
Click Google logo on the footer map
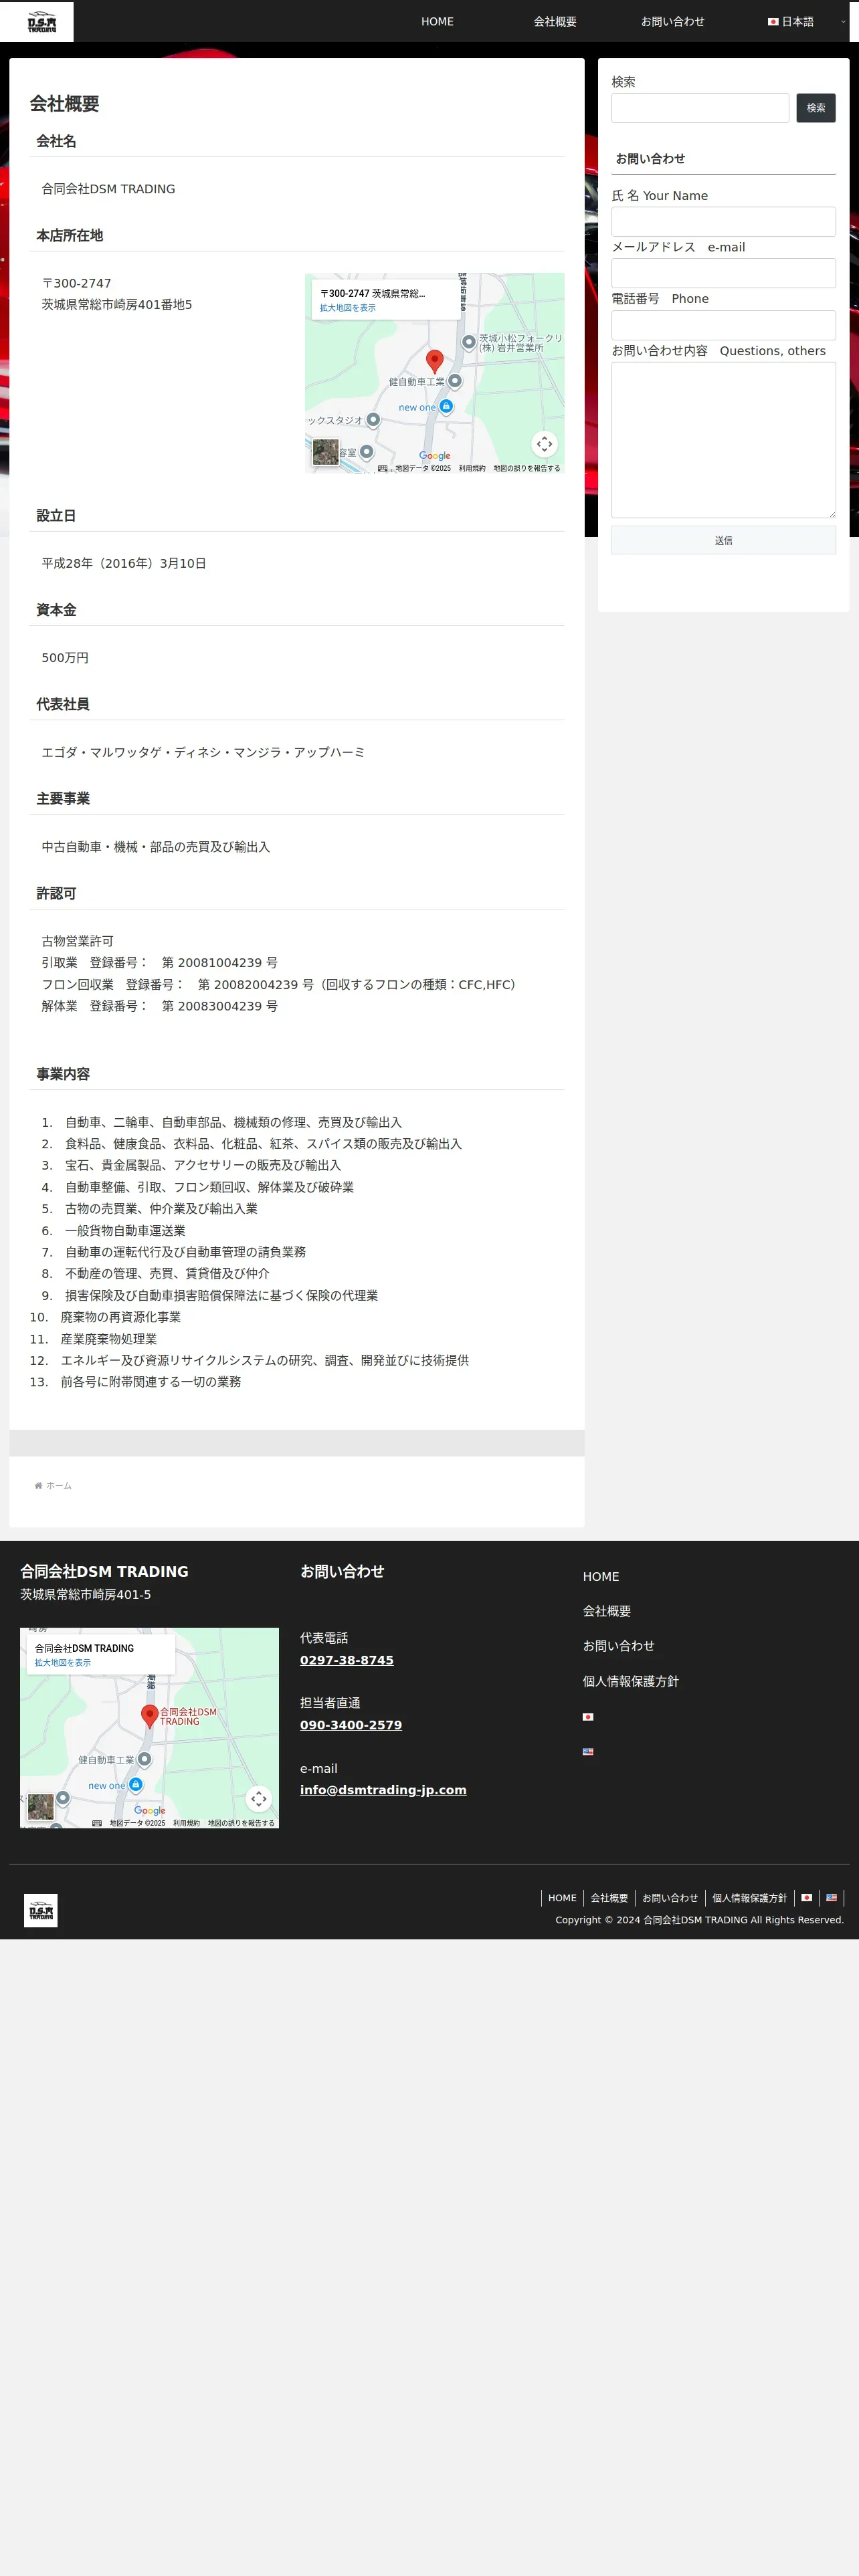pyautogui.click(x=150, y=1811)
